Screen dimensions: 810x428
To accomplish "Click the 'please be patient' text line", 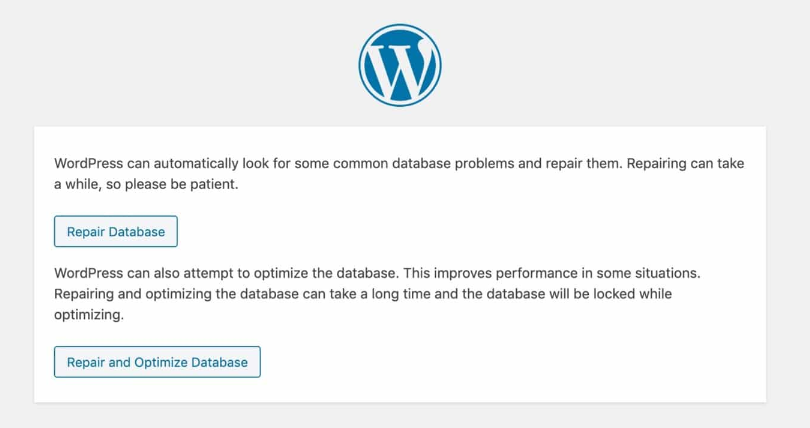I will (x=146, y=184).
